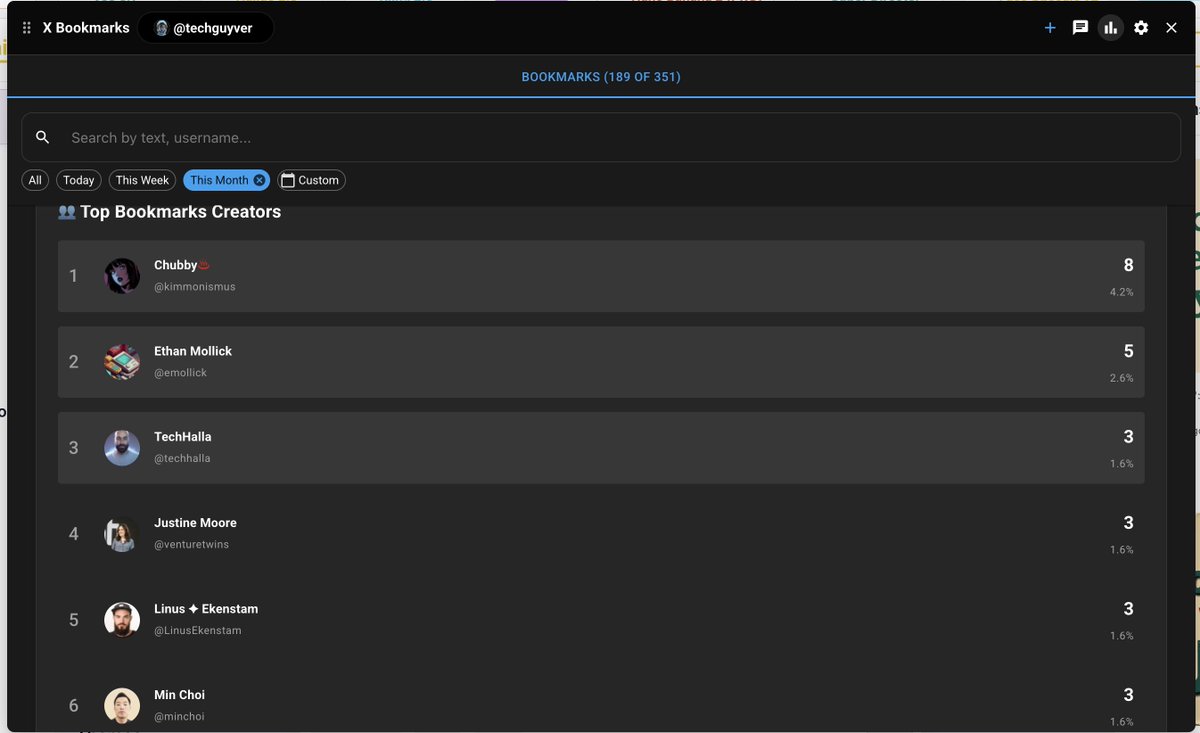Image resolution: width=1200 pixels, height=733 pixels.
Task: Open the statistics chart panel icon
Action: tap(1110, 27)
